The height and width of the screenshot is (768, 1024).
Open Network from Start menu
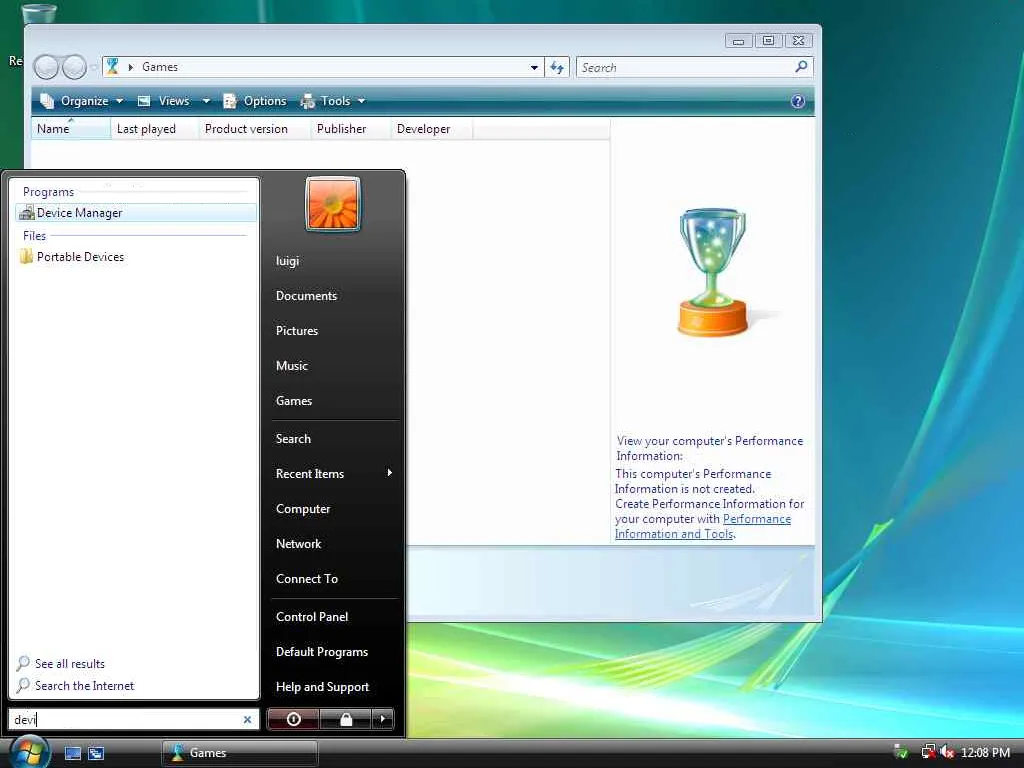(x=298, y=544)
